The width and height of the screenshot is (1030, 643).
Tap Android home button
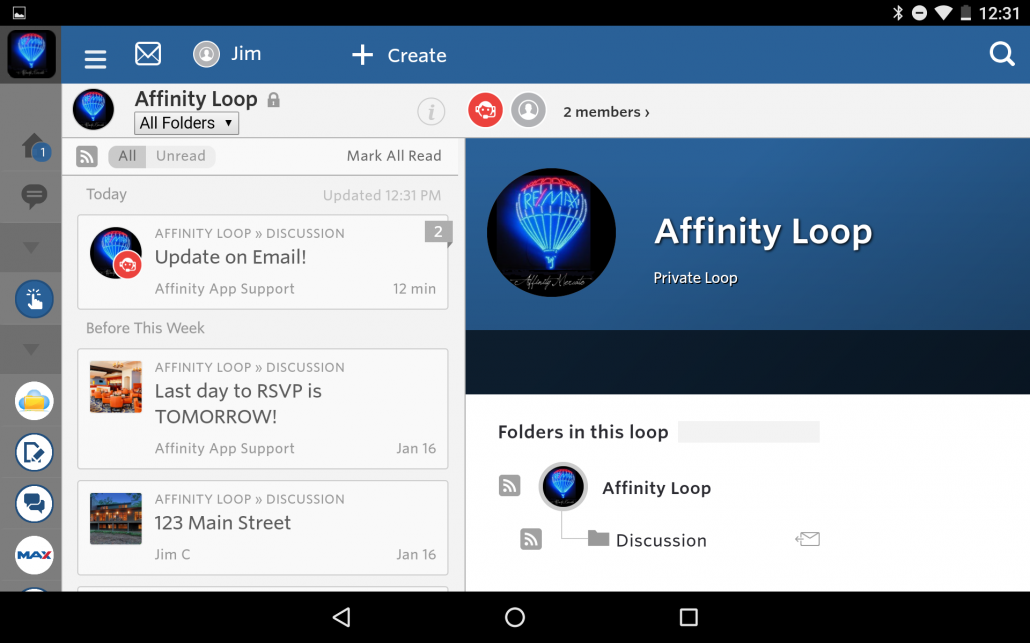(x=515, y=617)
